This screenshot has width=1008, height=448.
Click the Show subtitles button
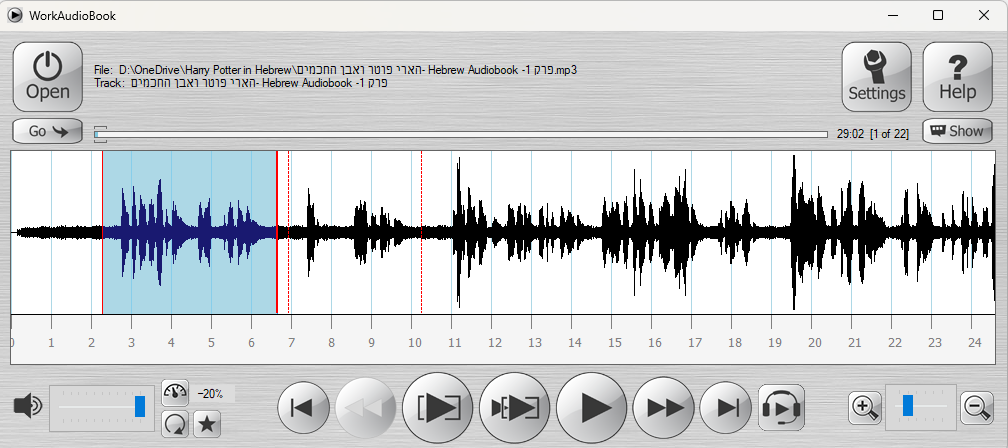point(957,131)
